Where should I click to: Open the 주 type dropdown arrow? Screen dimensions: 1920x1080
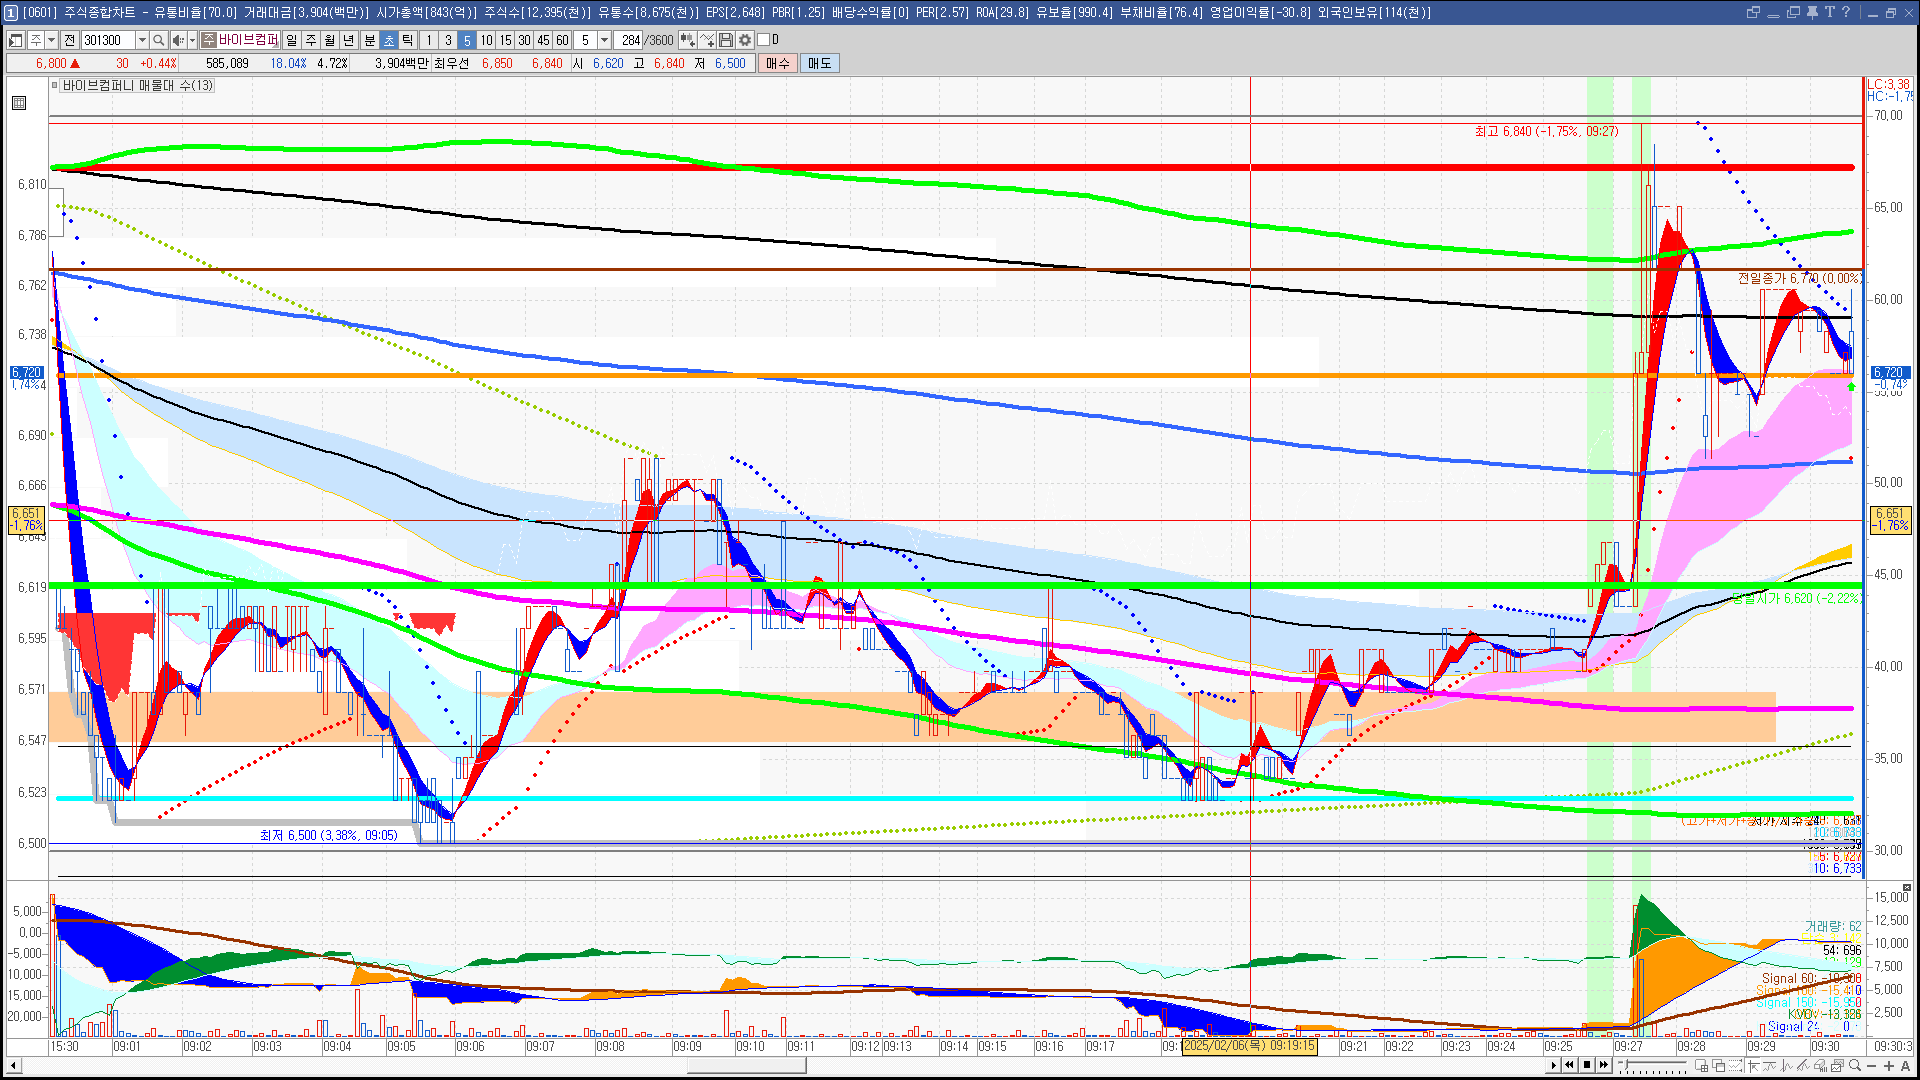pyautogui.click(x=51, y=40)
